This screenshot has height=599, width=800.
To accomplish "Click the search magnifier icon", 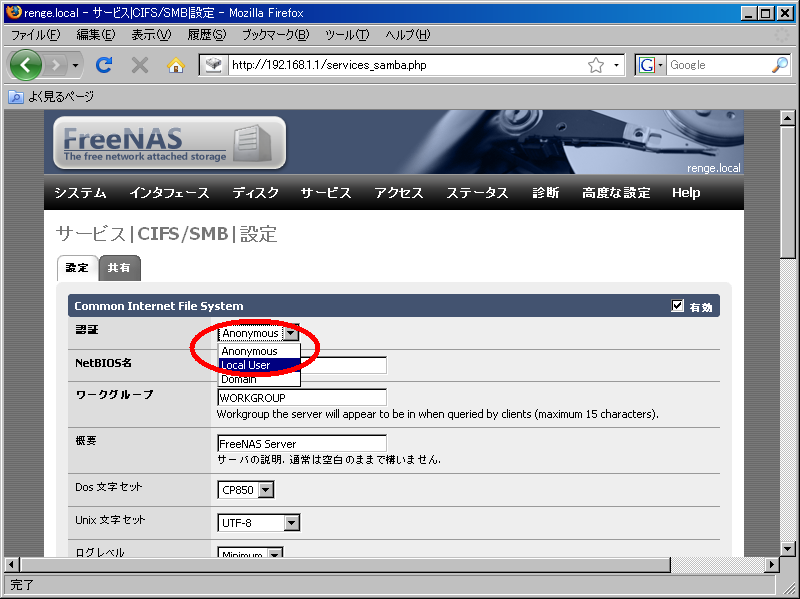I will (780, 65).
